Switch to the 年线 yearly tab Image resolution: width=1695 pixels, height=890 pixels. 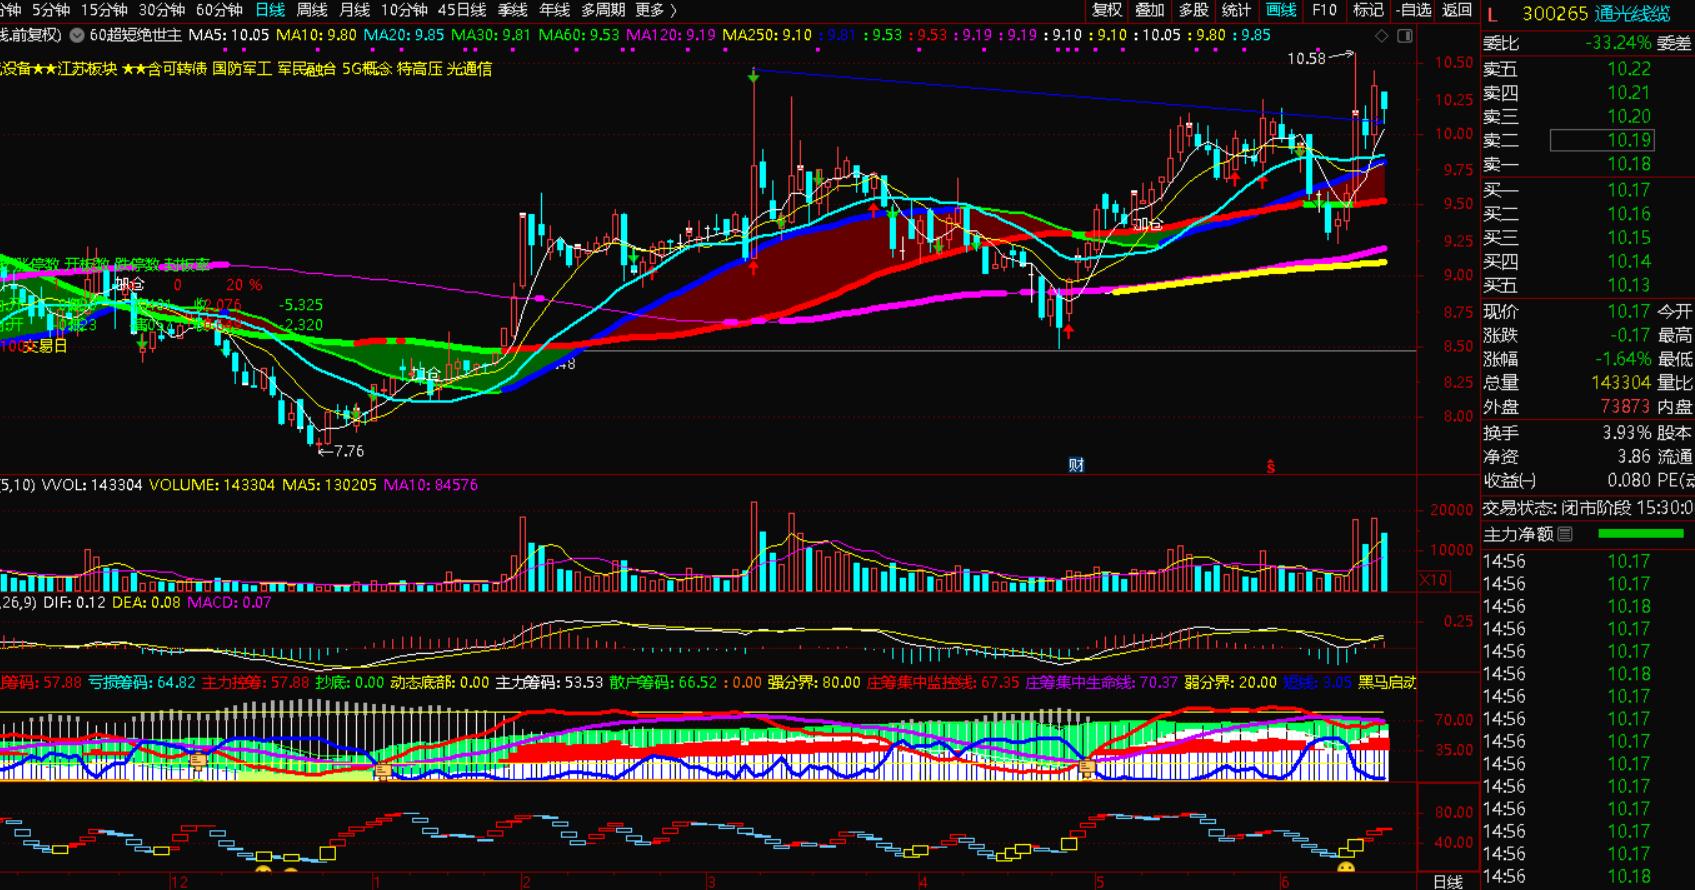click(x=554, y=10)
